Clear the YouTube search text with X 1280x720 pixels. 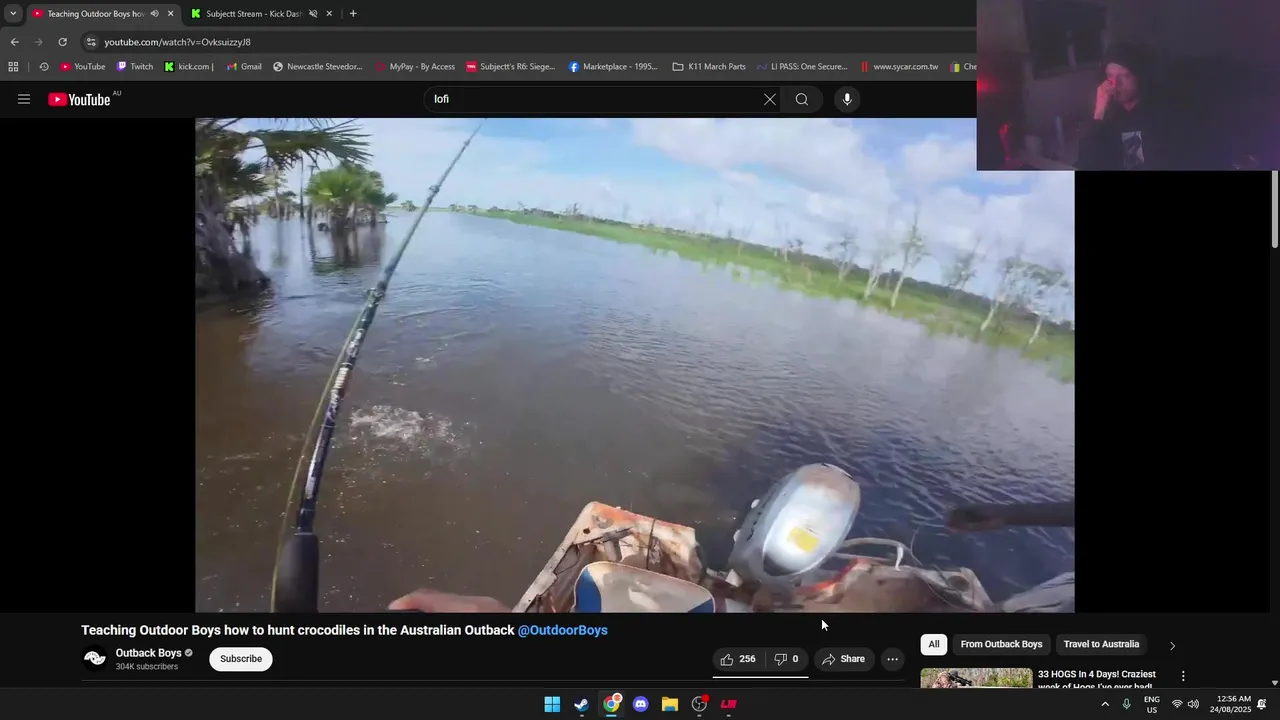[769, 99]
